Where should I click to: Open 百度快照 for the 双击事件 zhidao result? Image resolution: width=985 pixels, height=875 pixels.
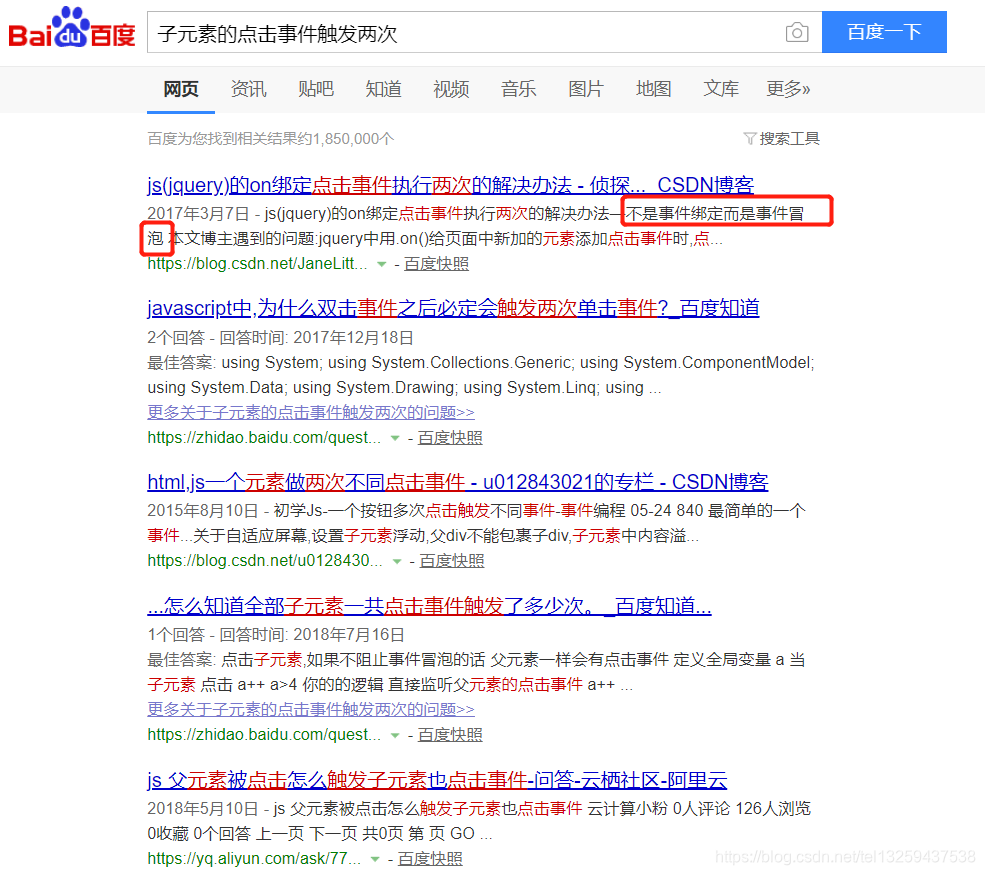pos(450,437)
